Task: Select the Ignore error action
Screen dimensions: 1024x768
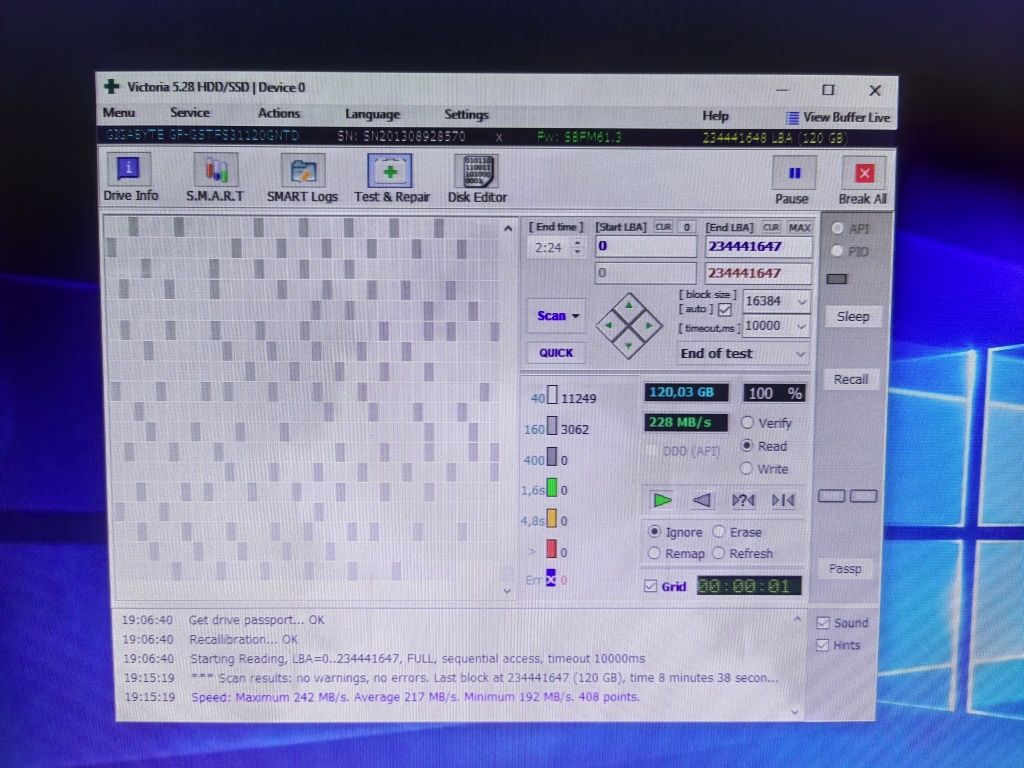Action: (654, 532)
